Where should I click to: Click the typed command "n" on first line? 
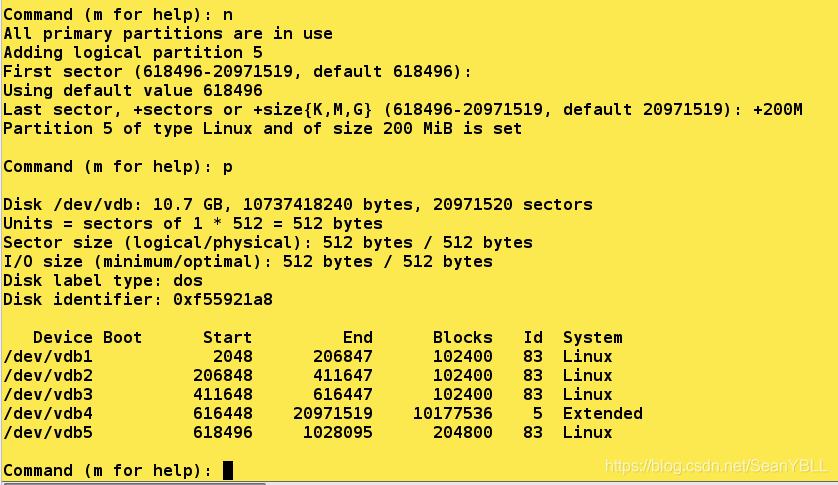(x=228, y=15)
